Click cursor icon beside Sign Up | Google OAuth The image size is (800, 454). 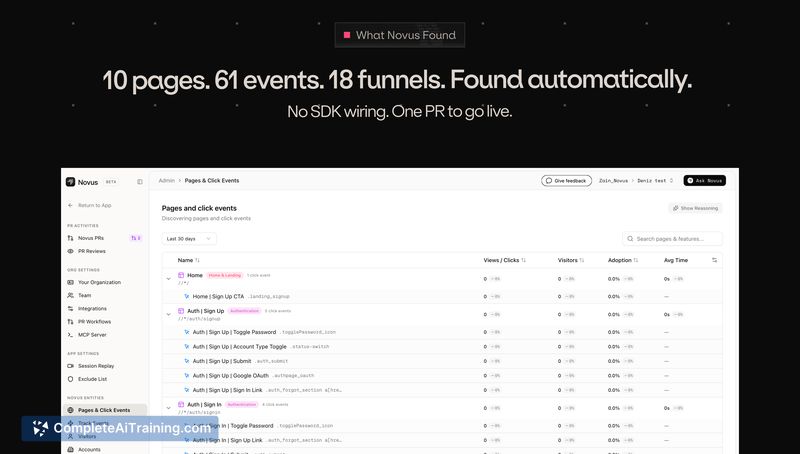tap(187, 375)
